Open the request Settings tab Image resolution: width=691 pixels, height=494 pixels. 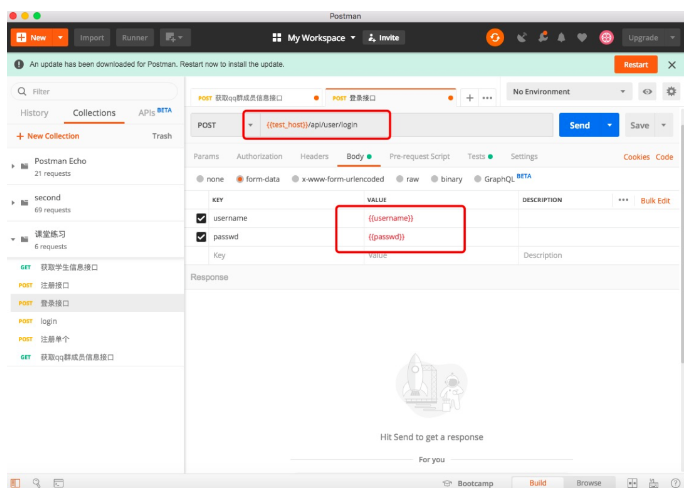(x=524, y=156)
